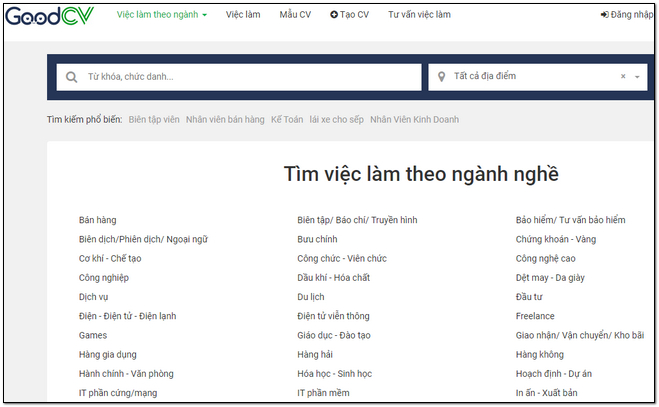
Task: Open the Hàng gia dụng category
Action: tap(108, 354)
